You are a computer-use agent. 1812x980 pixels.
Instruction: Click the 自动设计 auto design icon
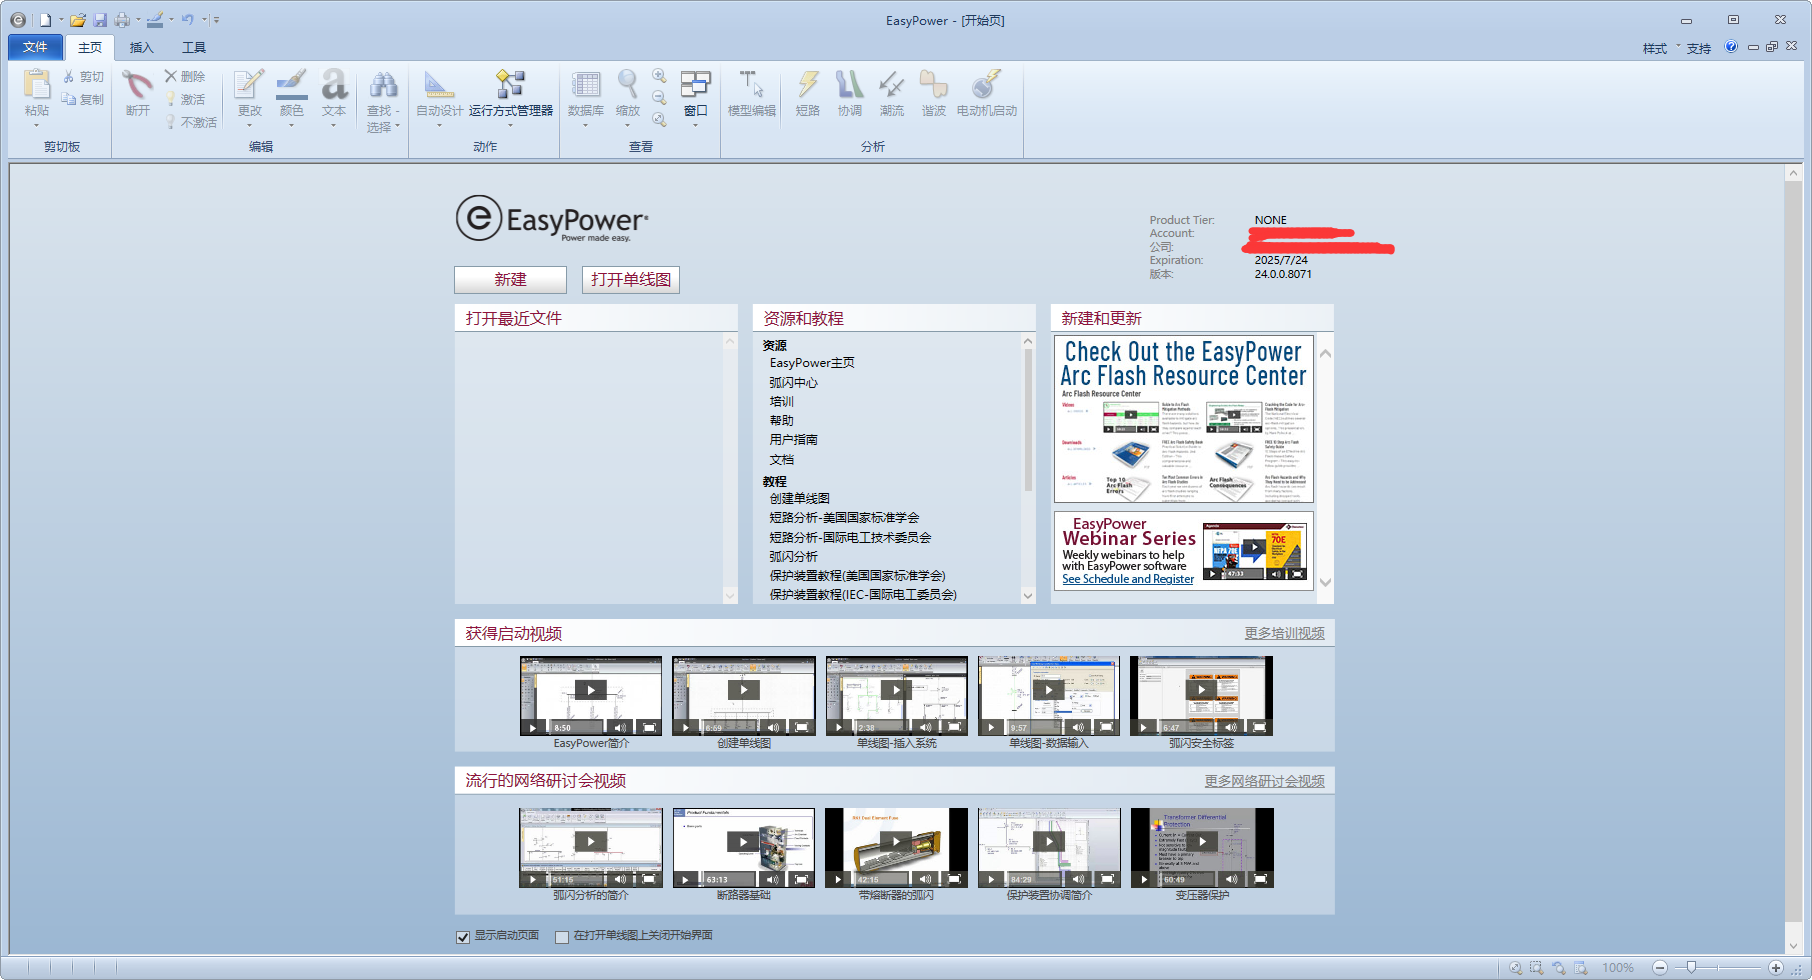click(x=439, y=84)
